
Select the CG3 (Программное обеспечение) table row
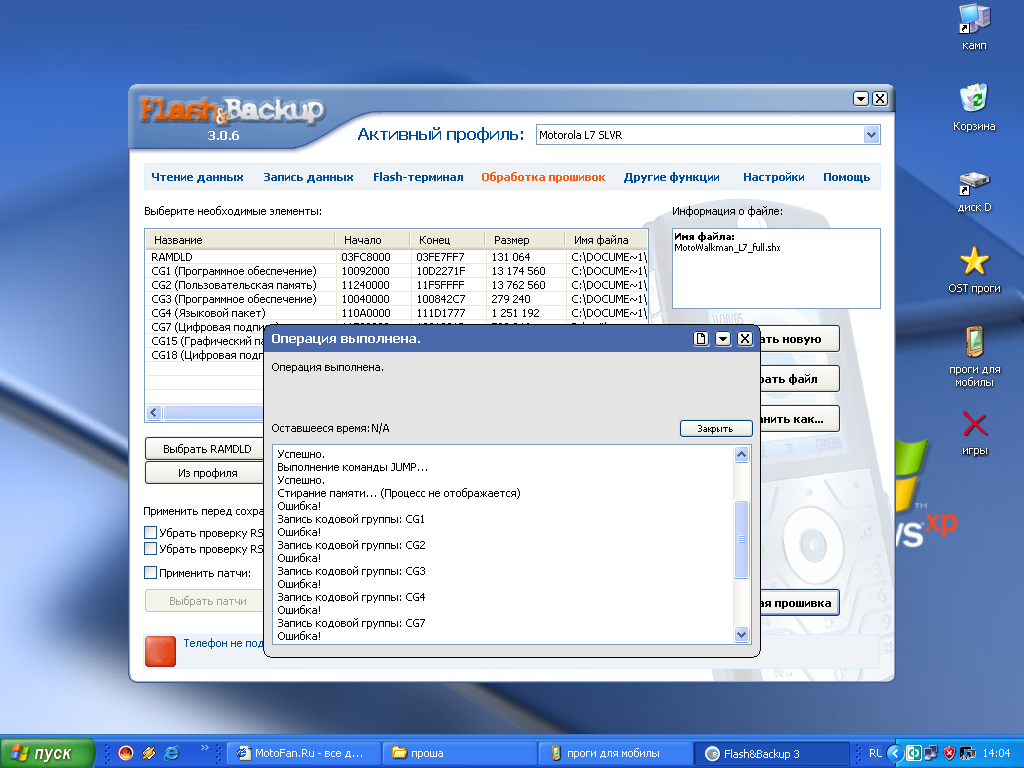(396, 299)
